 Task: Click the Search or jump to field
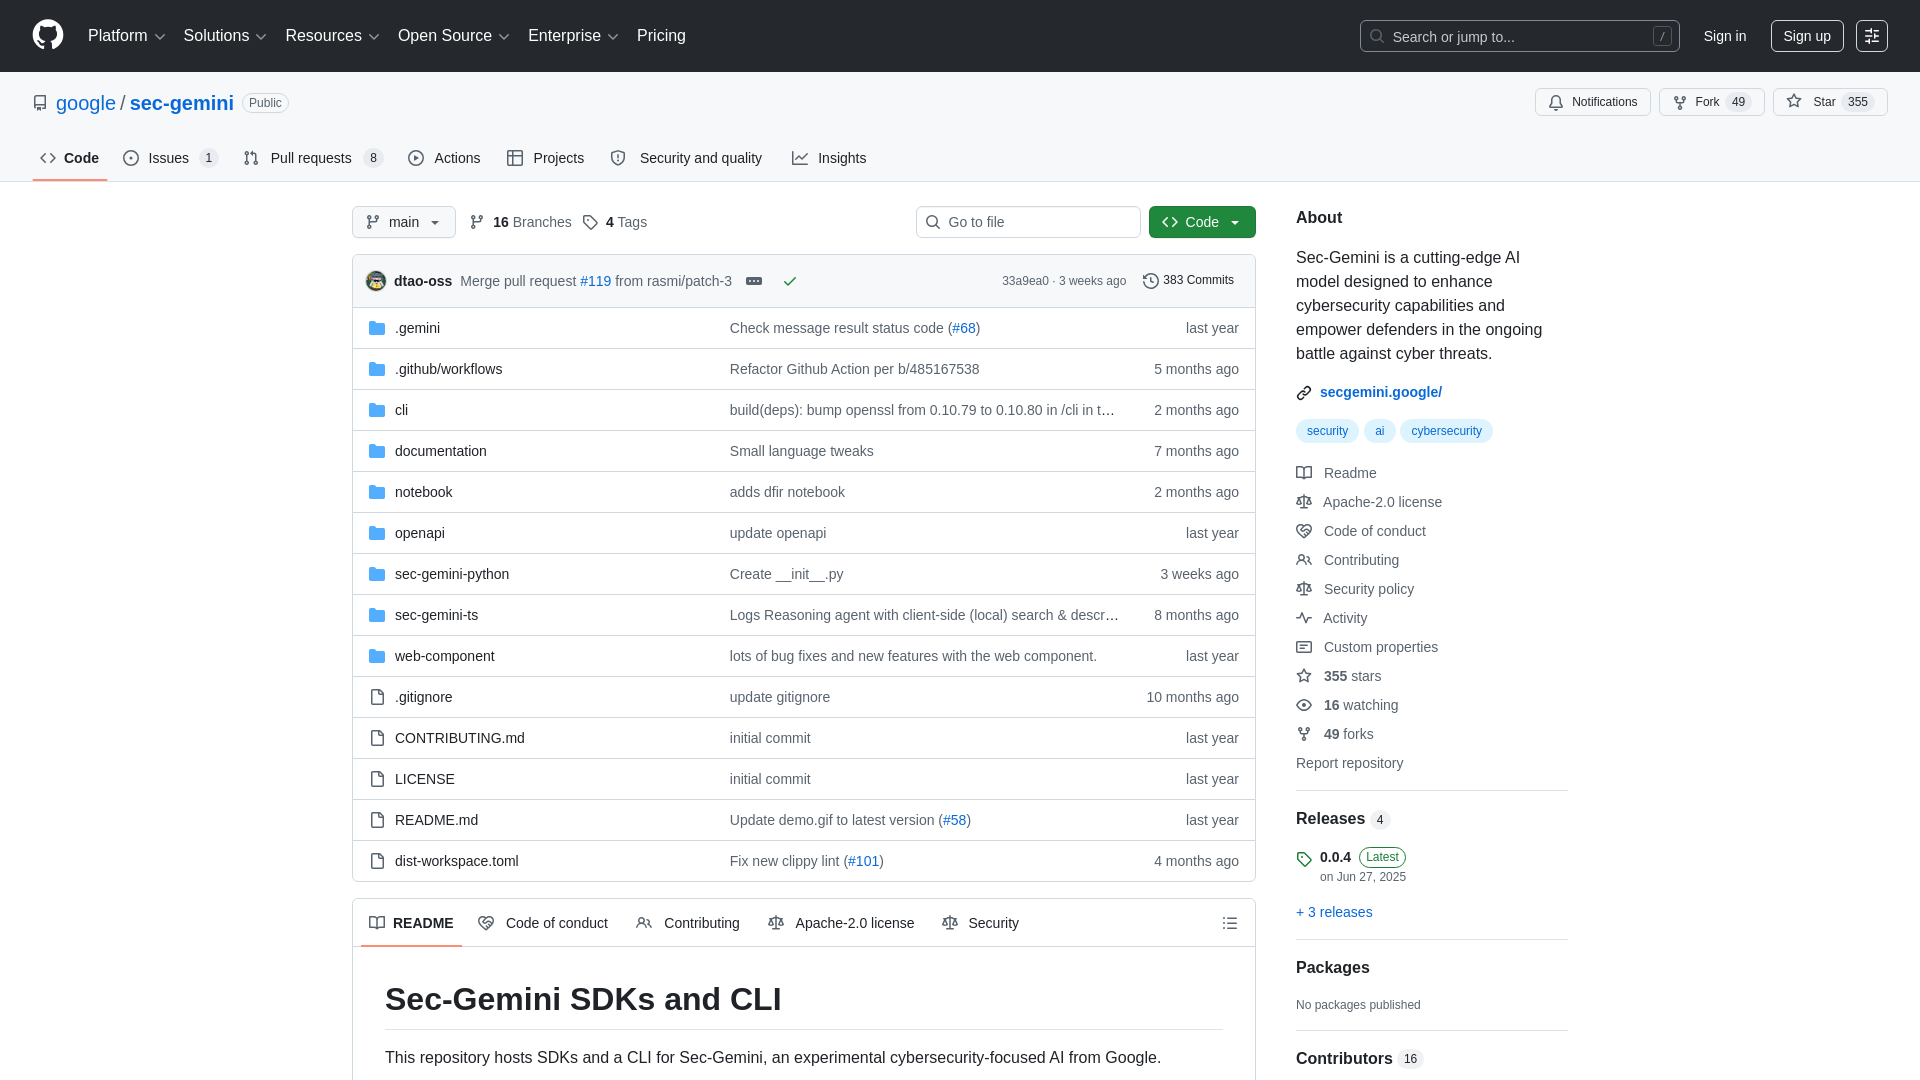coord(1519,36)
